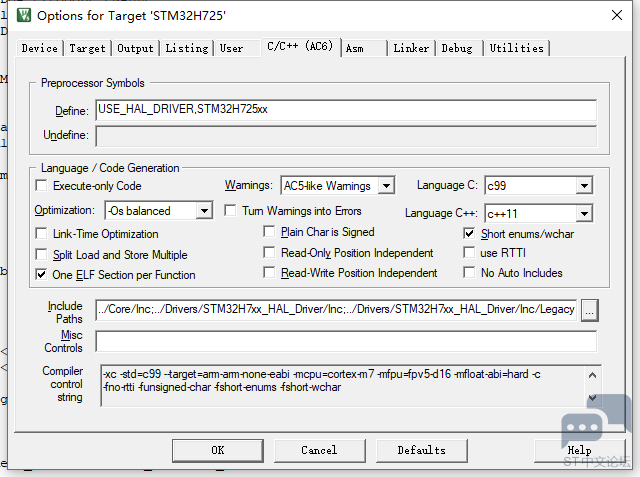Image resolution: width=640 pixels, height=477 pixels.
Task: Close the Options for Target dialog
Action: (x=617, y=16)
